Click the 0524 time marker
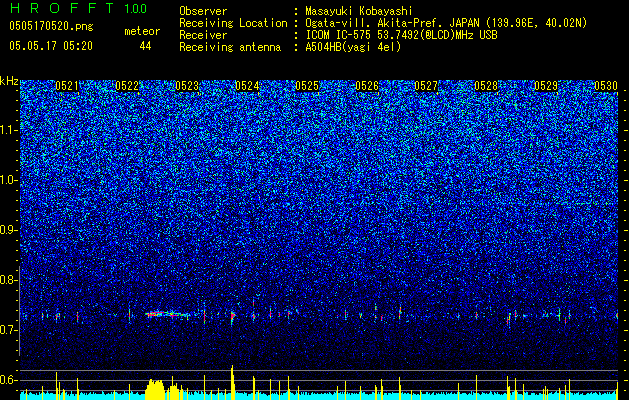Viewport: 629px width, 400px height. 247,86
